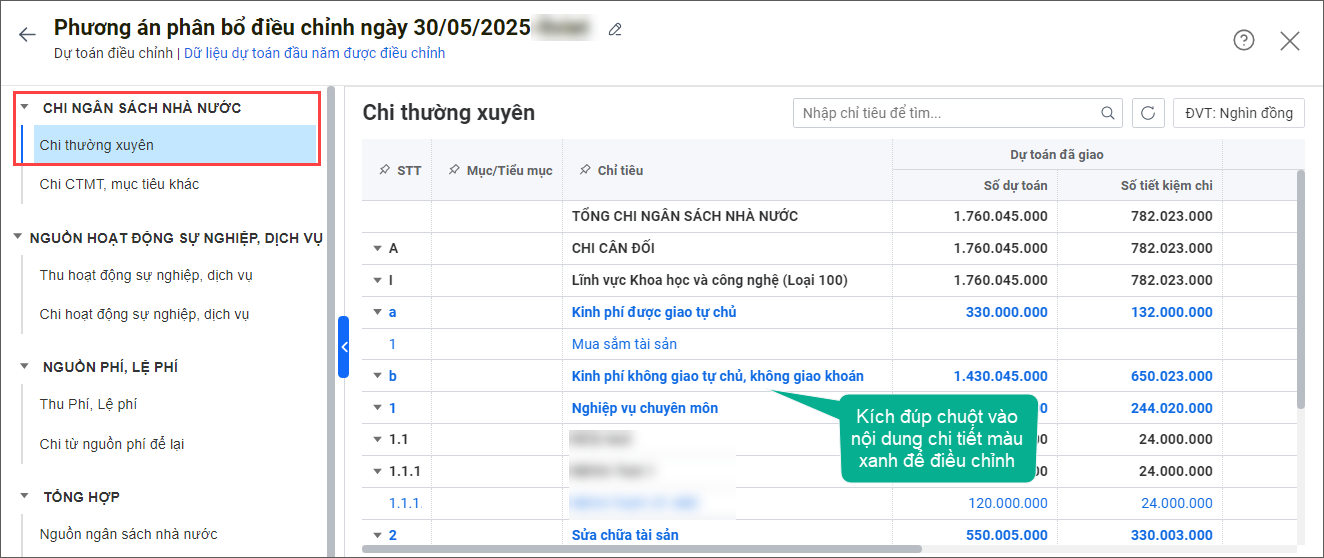1324x558 pixels.
Task: Pin the Mục/Tiểu mục column
Action: [455, 171]
